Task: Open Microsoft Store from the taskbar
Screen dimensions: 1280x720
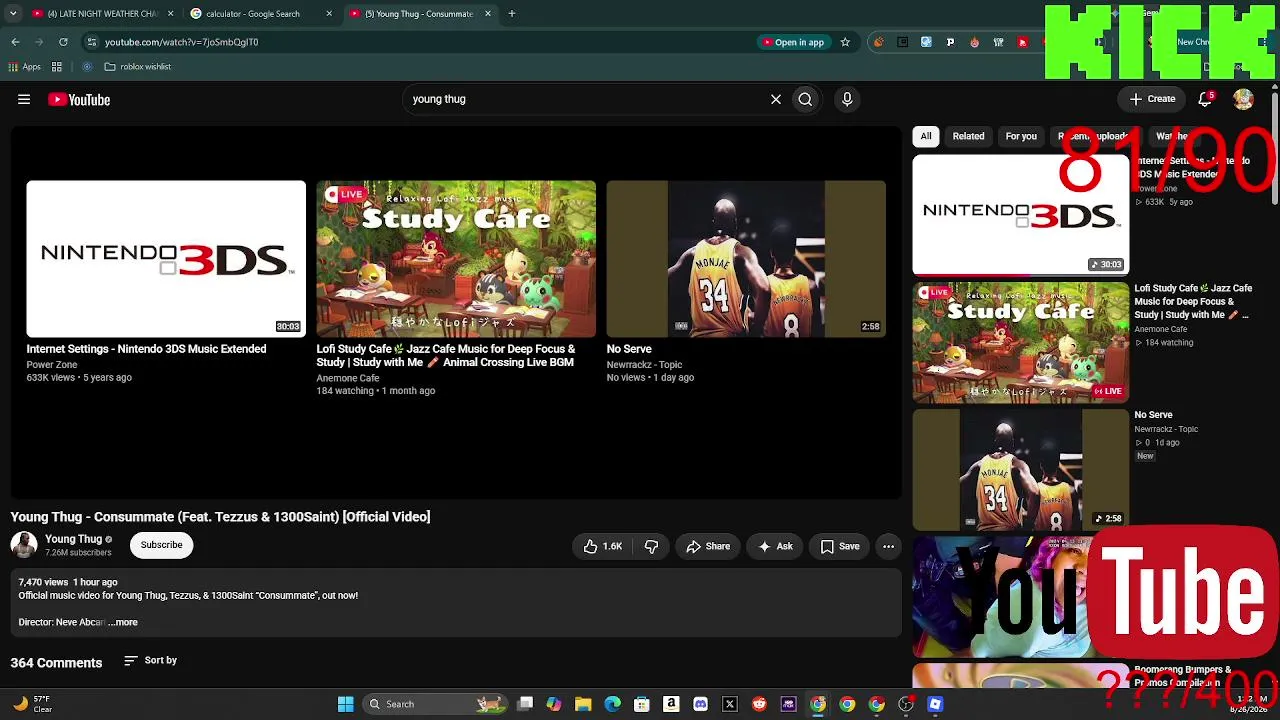Action: coord(642,704)
